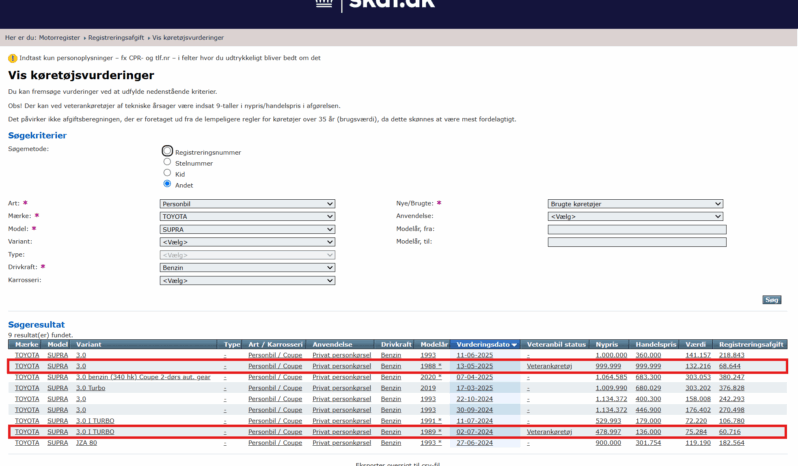Open valuation dated 11-07-2024
The height and width of the screenshot is (466, 798).
click(x=474, y=421)
